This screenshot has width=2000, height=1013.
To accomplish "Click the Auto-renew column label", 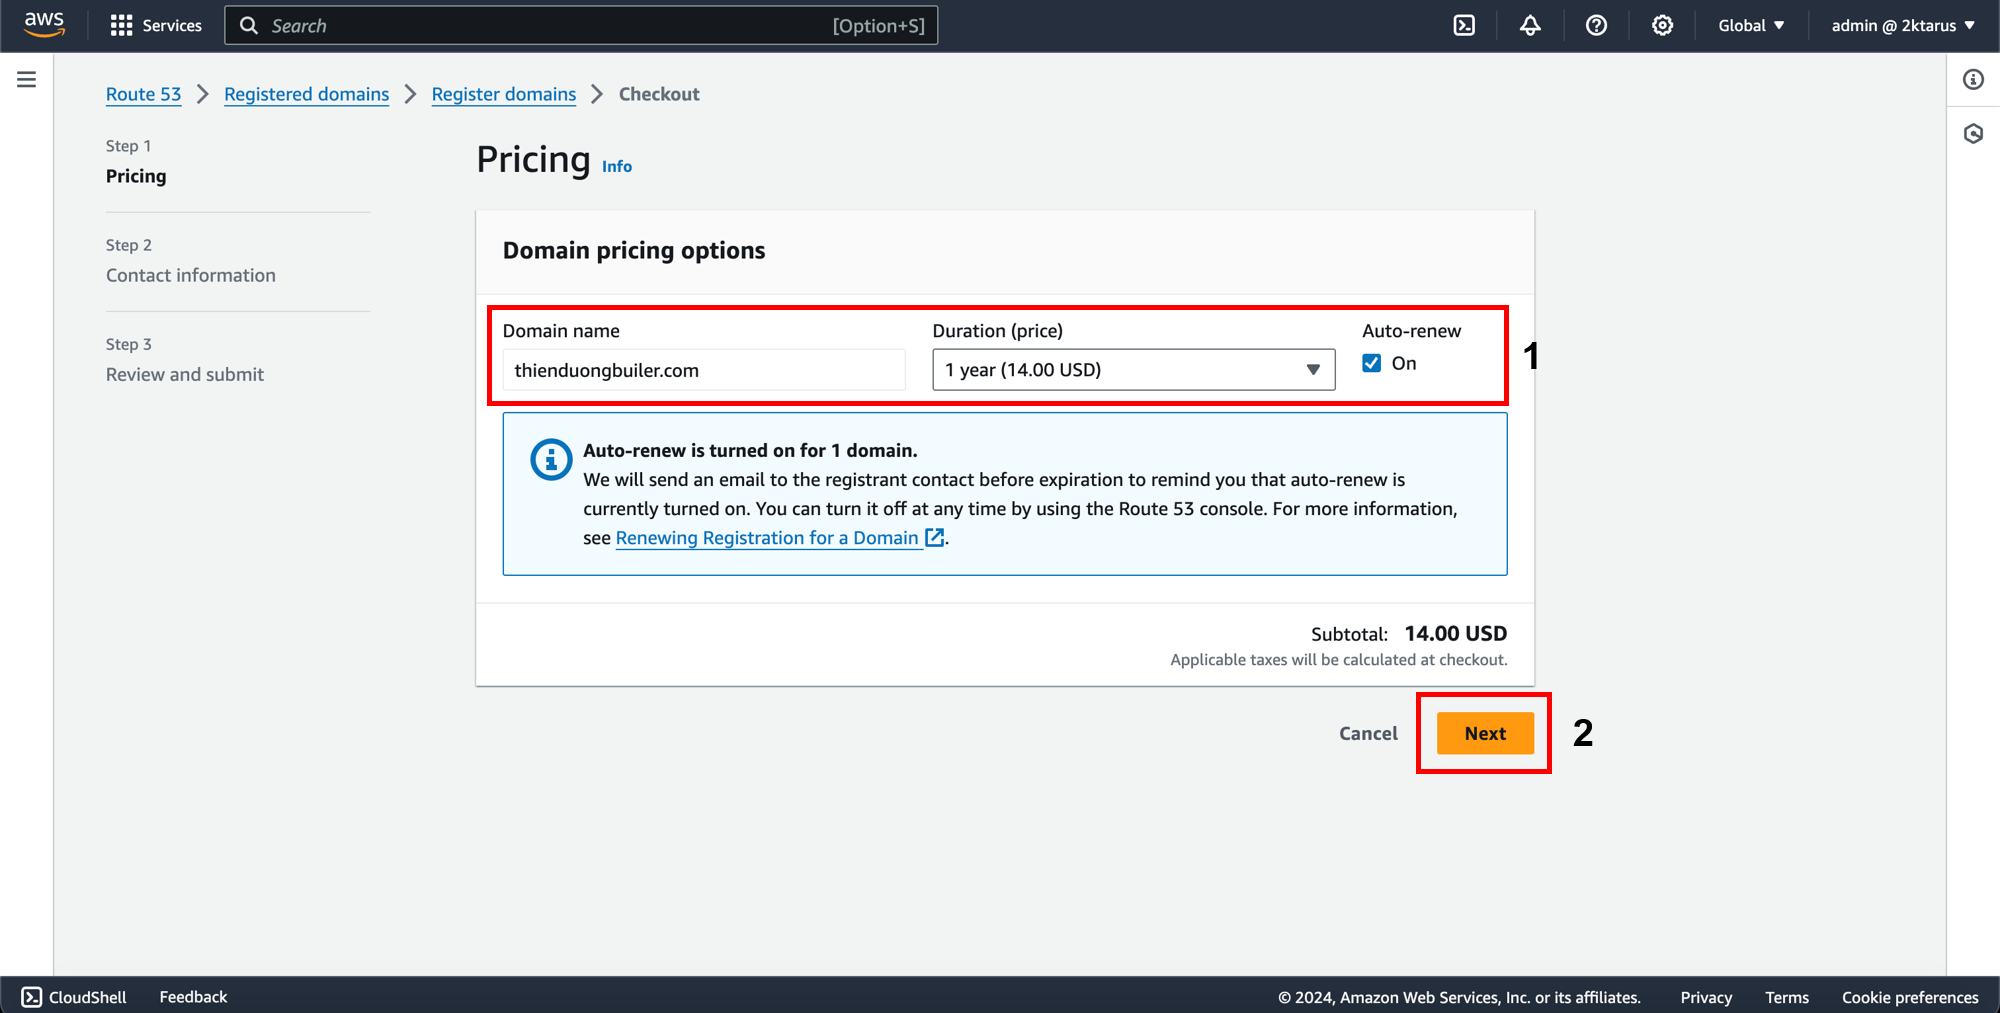I will tap(1411, 331).
